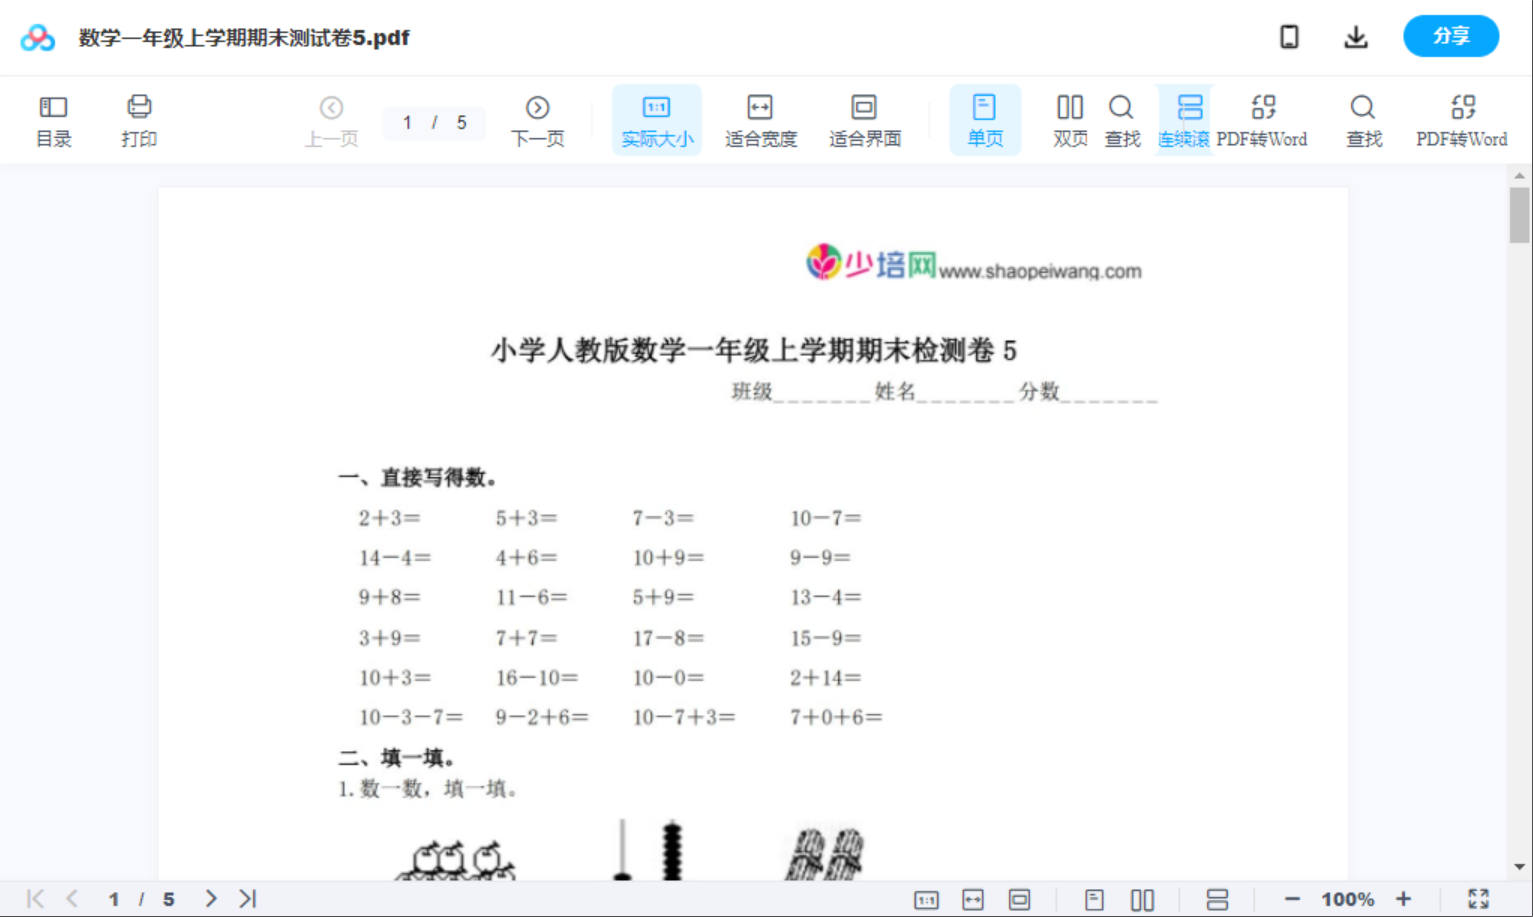Open the mobile preview icon

(x=1289, y=36)
